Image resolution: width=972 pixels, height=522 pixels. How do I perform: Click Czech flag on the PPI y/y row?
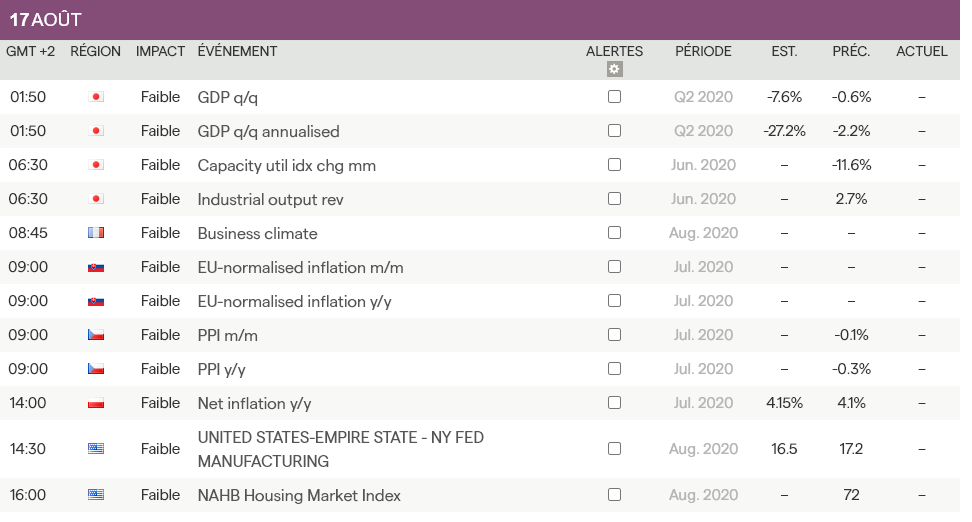[x=96, y=369]
